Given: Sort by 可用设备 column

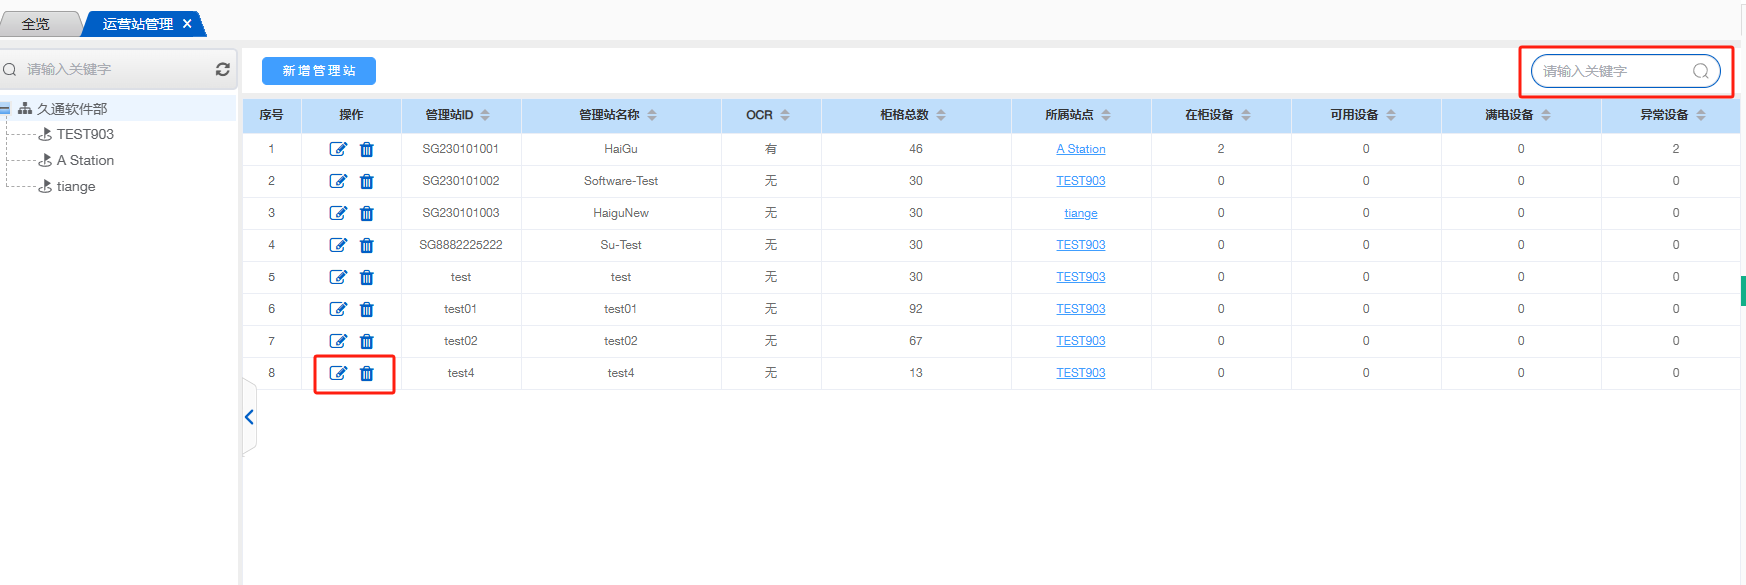Looking at the screenshot, I should 1391,115.
